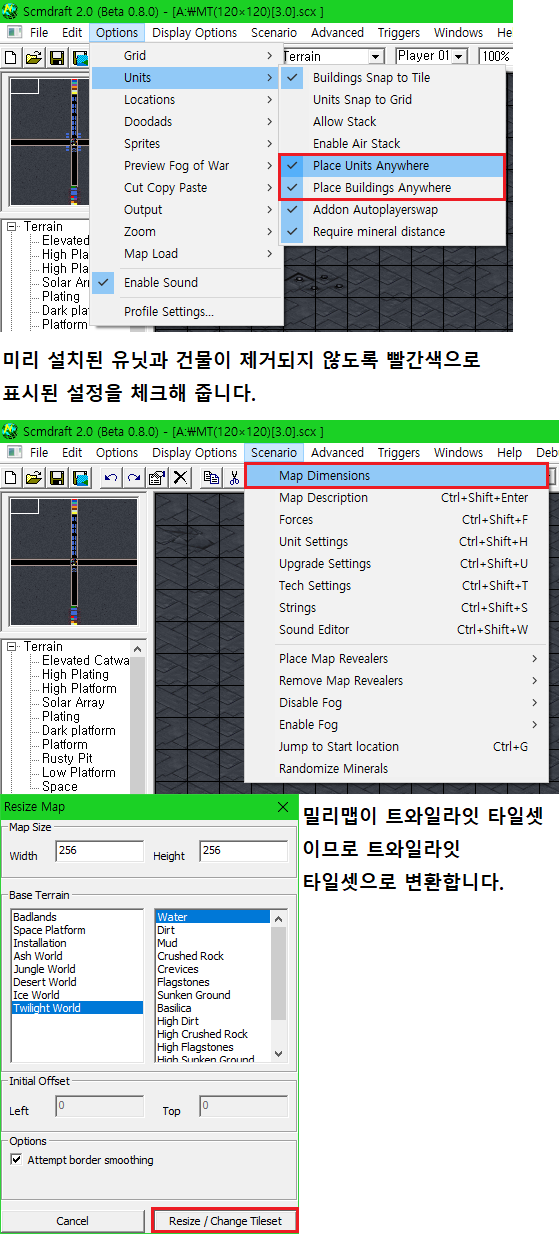Screen dimensions: 559x1234
Task: Open Map Description menu entry
Action: point(397,498)
